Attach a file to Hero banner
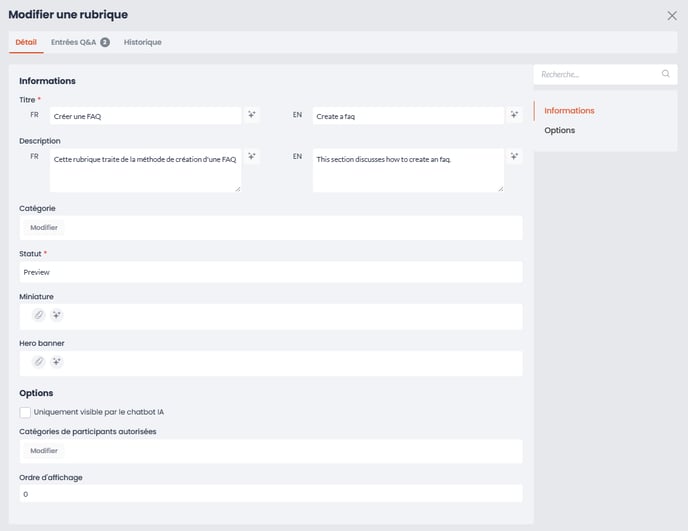Viewport: 688px width, 531px height. 39,362
